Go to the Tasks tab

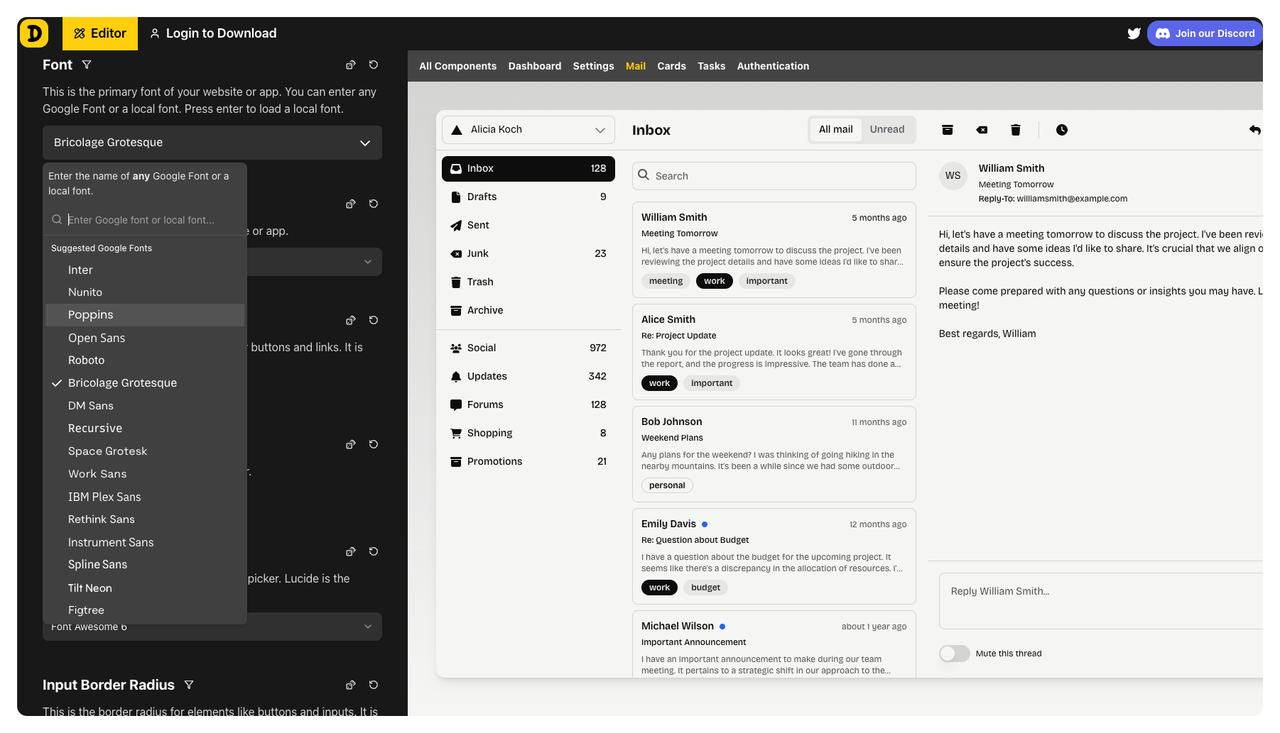click(x=711, y=66)
